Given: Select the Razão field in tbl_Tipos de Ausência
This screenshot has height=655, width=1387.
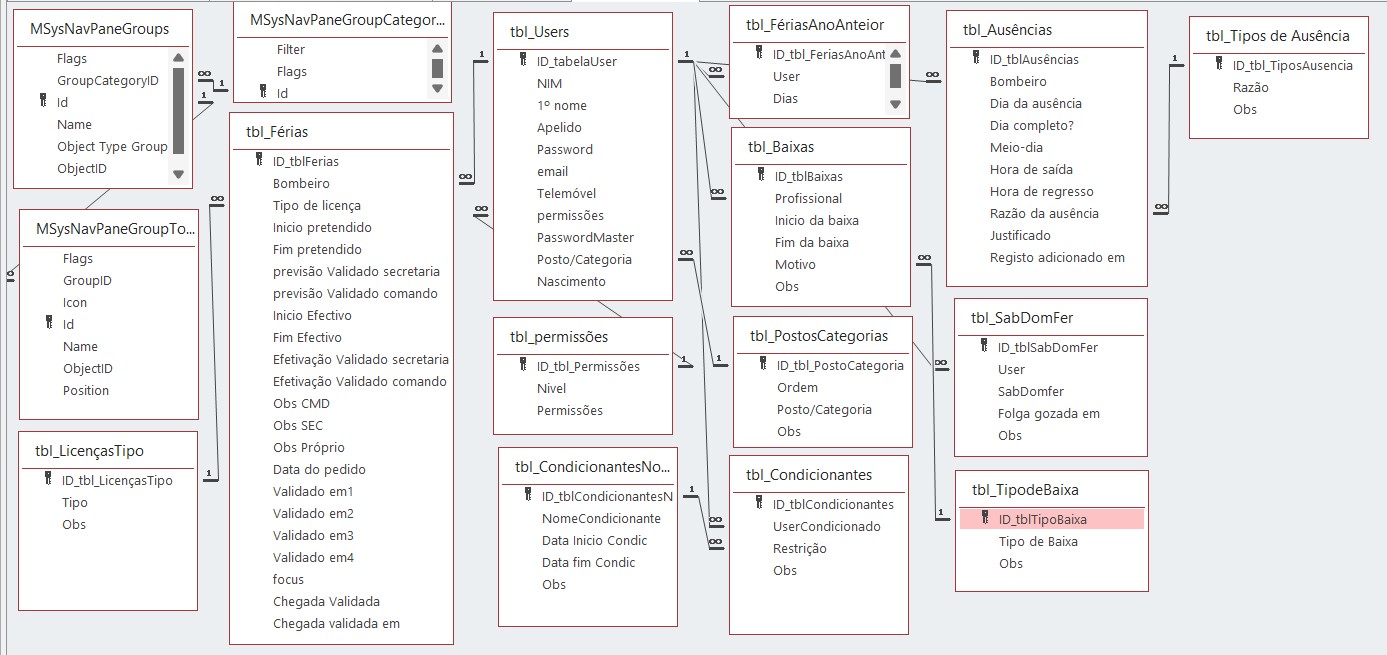Looking at the screenshot, I should point(1250,87).
